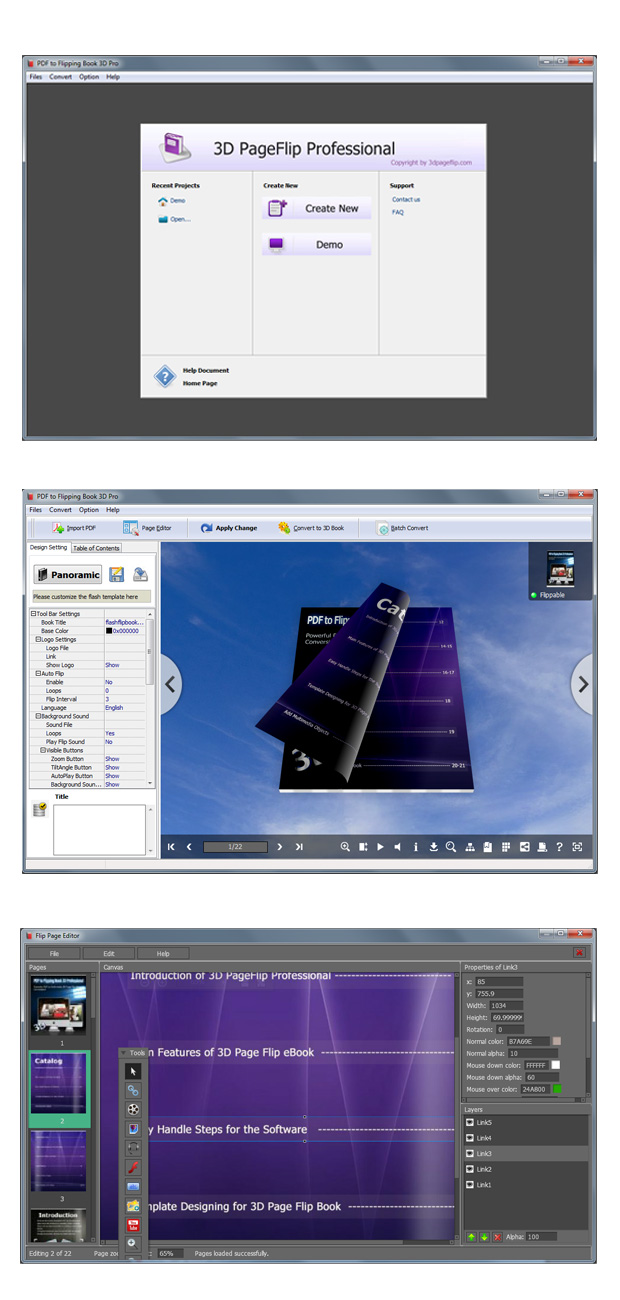Image resolution: width=620 pixels, height=1300 pixels.
Task: Collapse the Visible Buttons group
Action: click(43, 750)
